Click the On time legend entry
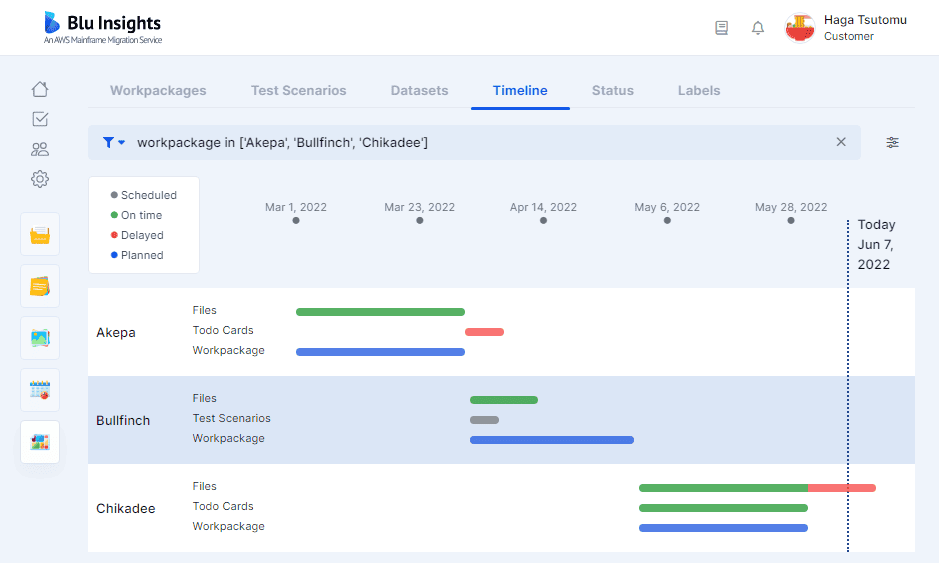The width and height of the screenshot is (939, 563). tap(137, 215)
